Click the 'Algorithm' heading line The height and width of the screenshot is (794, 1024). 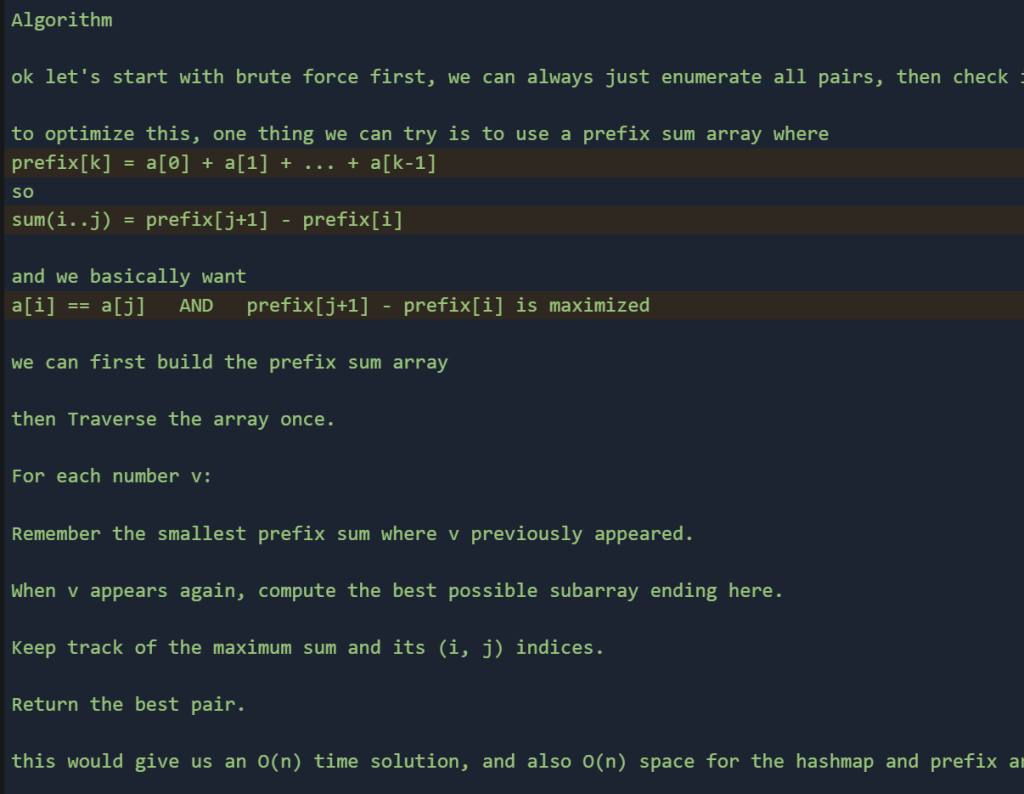coord(62,20)
